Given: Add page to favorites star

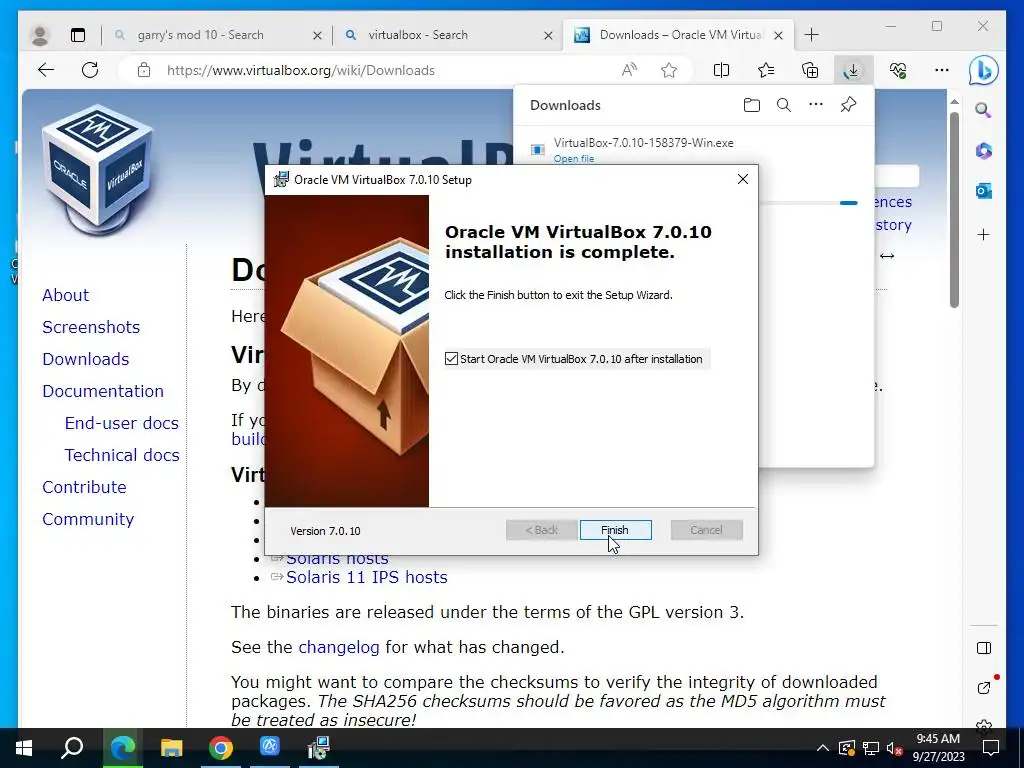Looking at the screenshot, I should point(669,70).
